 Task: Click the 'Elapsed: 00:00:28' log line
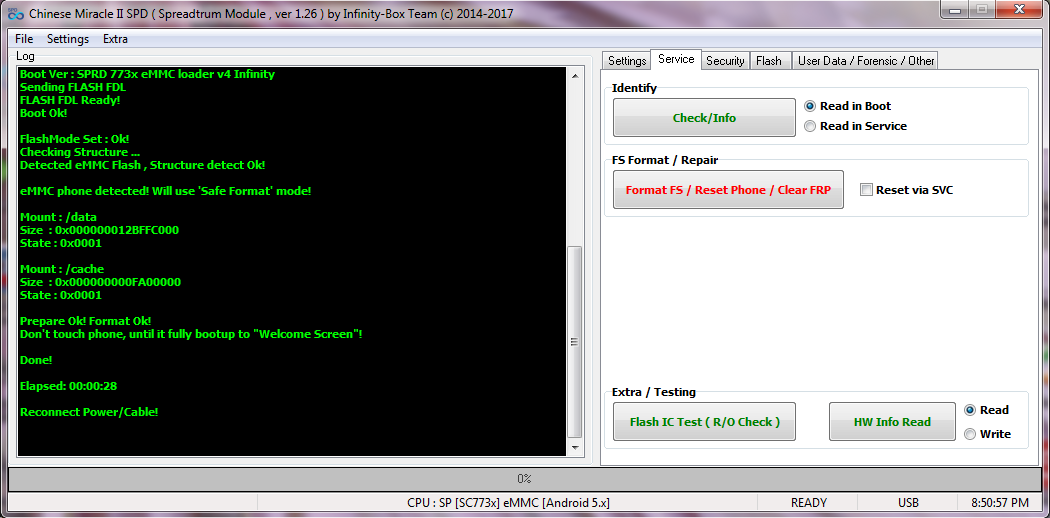coord(69,386)
